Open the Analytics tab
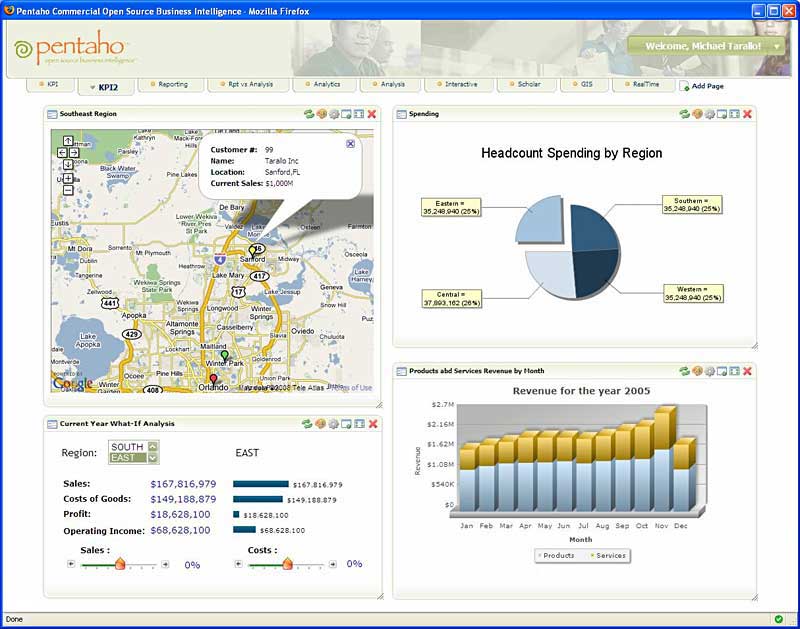This screenshot has width=800, height=629. [x=324, y=85]
